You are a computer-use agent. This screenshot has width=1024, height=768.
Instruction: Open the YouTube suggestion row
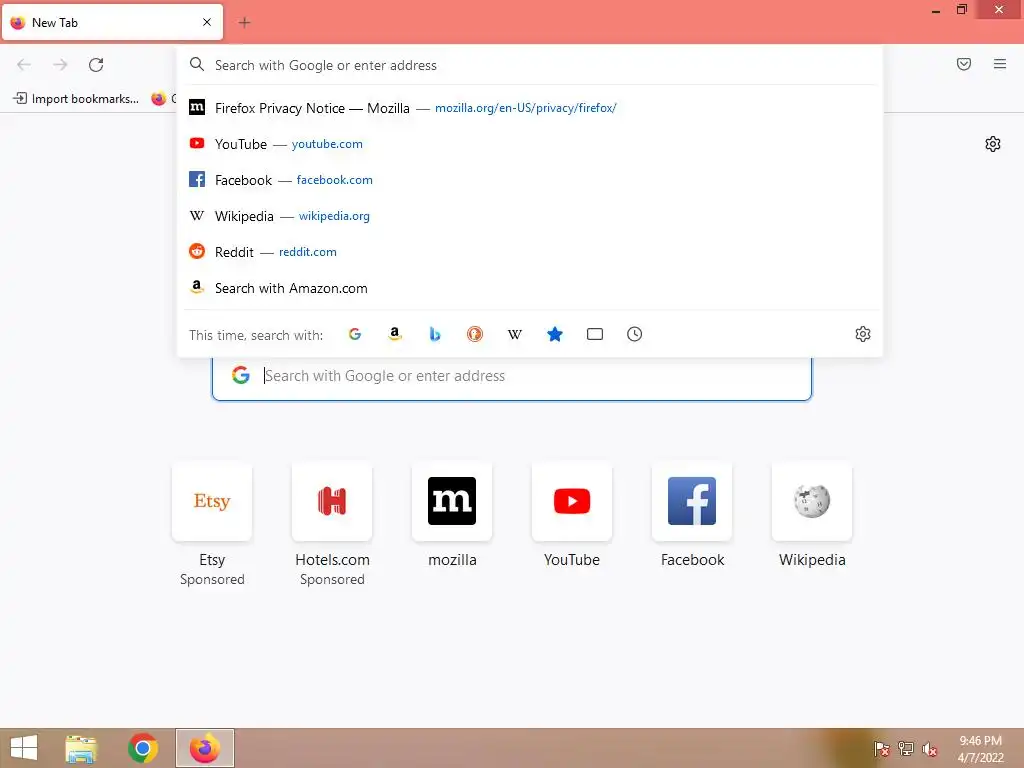click(530, 144)
